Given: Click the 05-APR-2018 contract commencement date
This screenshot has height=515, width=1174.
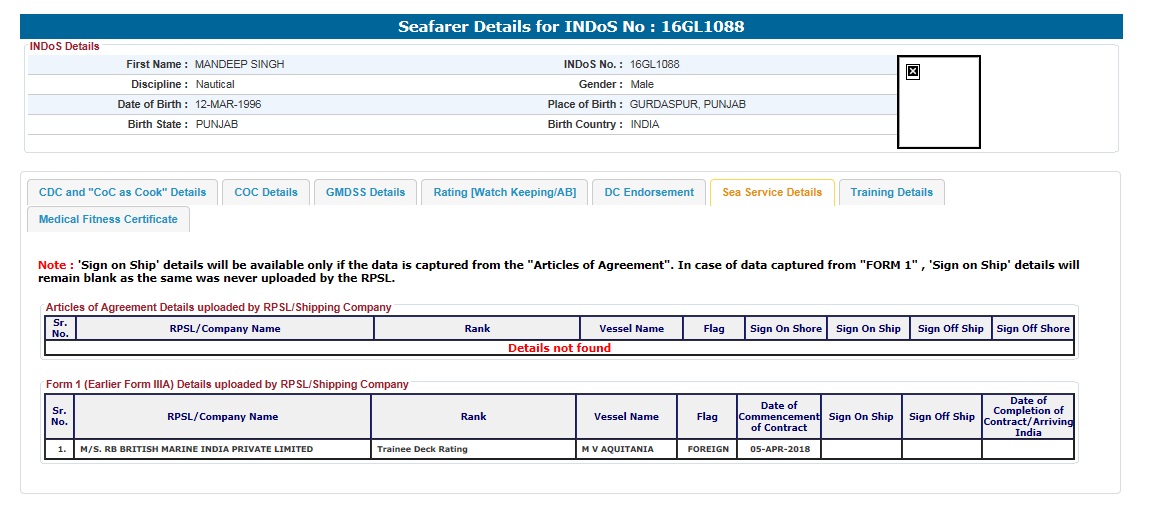Looking at the screenshot, I should (779, 449).
